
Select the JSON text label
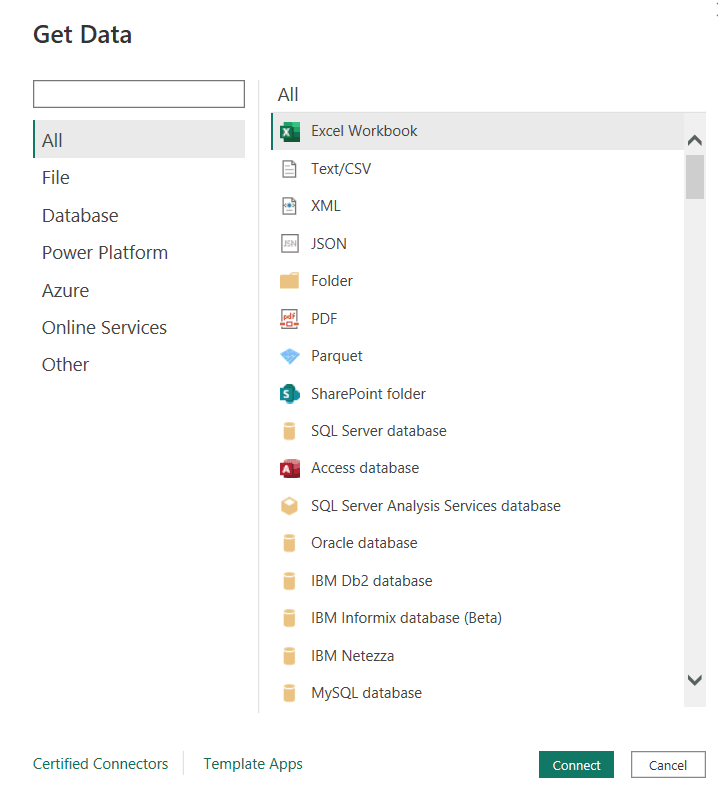[329, 244]
